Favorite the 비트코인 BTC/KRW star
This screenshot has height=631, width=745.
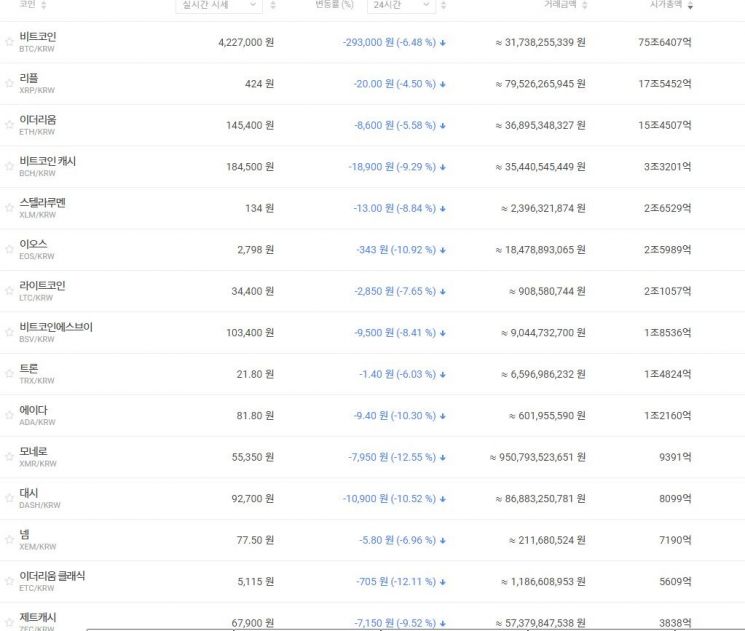click(9, 42)
